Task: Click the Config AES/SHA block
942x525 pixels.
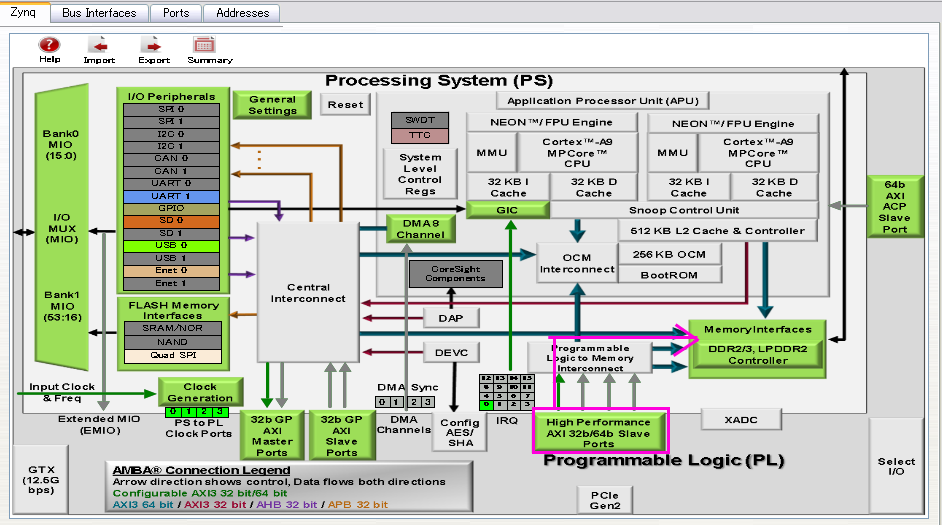Action: tap(460, 432)
